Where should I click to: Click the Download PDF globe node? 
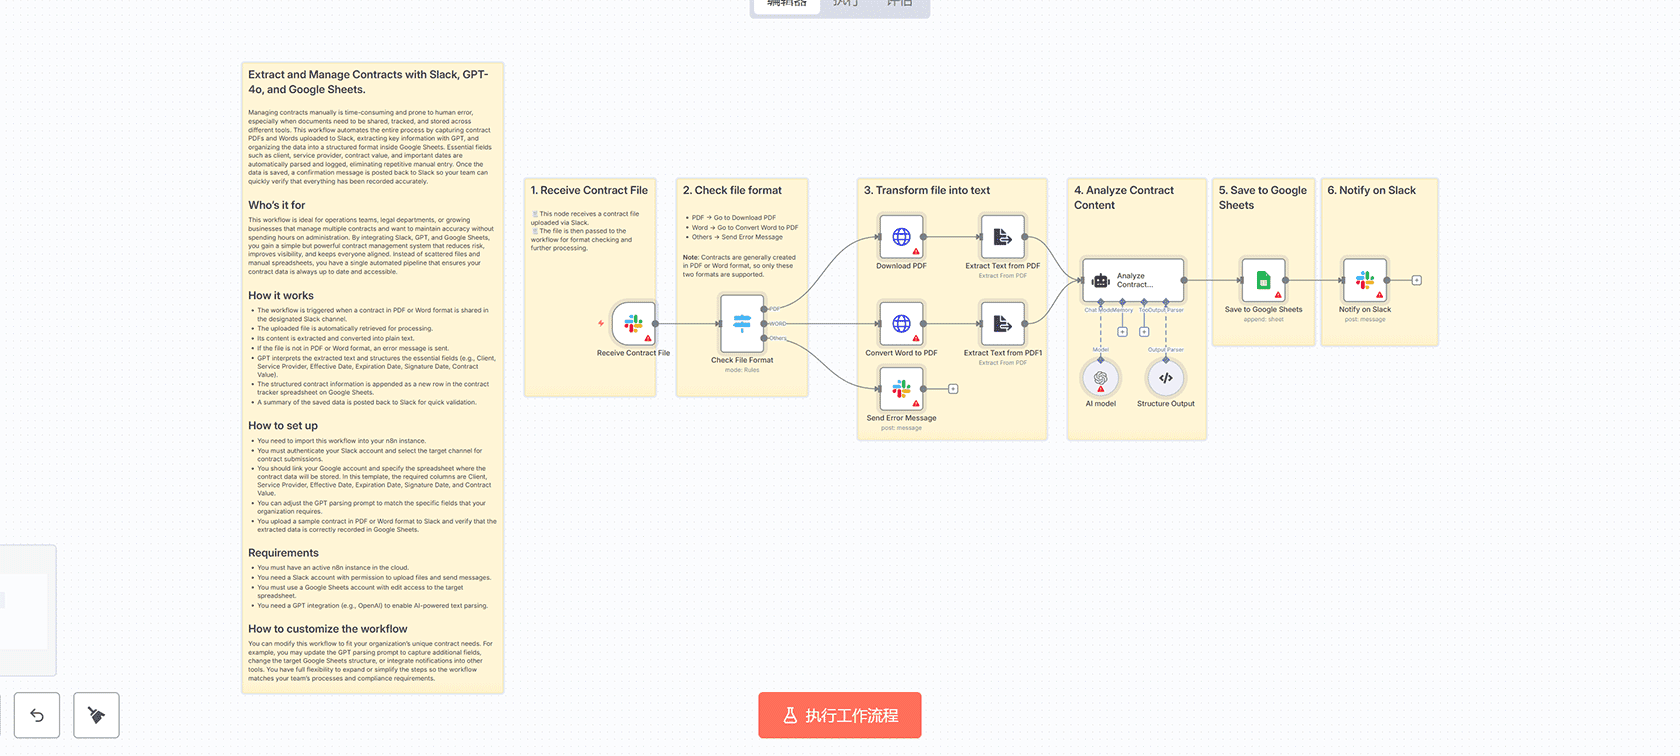(901, 237)
